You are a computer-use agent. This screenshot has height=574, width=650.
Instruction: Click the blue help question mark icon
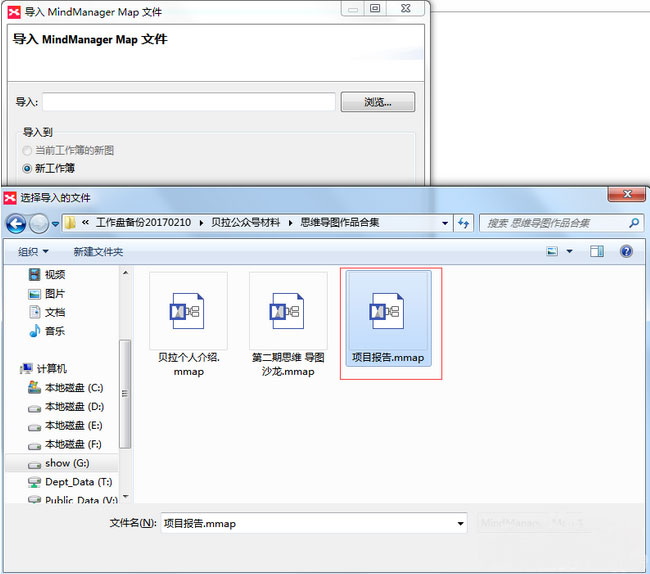click(626, 251)
